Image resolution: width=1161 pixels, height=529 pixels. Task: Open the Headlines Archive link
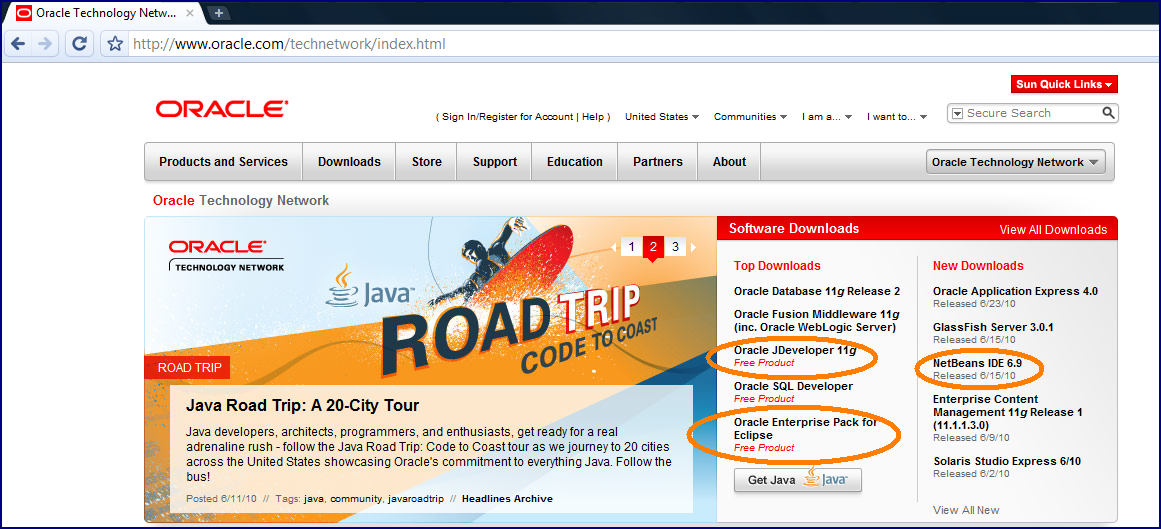[507, 499]
